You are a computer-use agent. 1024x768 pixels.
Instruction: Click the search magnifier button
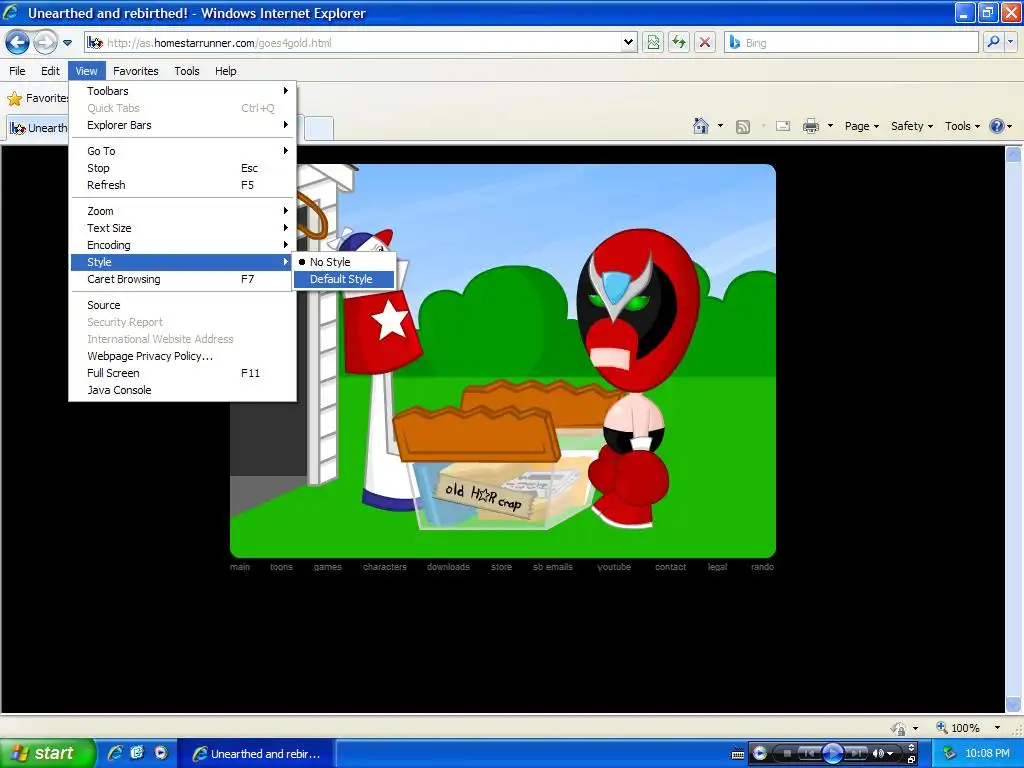(993, 42)
